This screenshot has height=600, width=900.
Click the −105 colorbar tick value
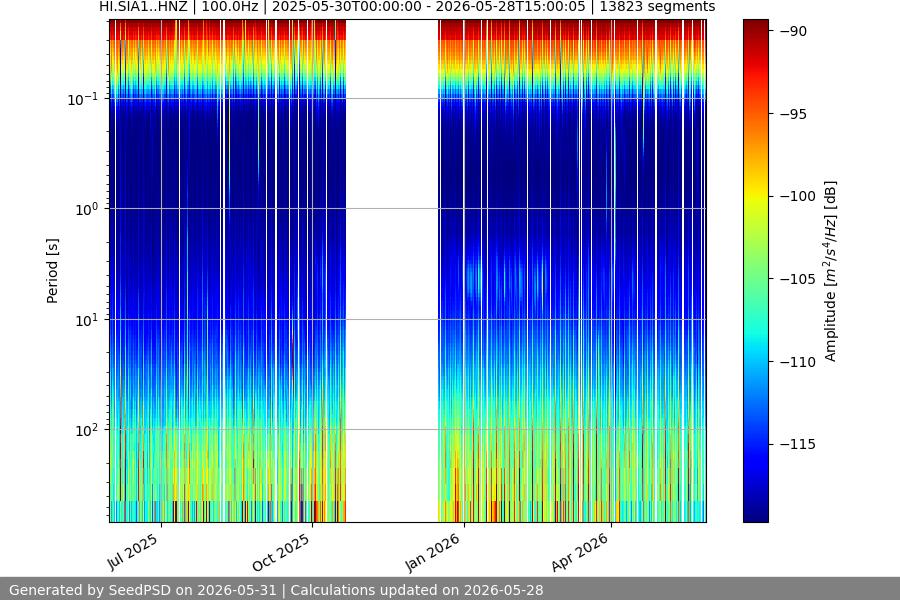point(798,279)
